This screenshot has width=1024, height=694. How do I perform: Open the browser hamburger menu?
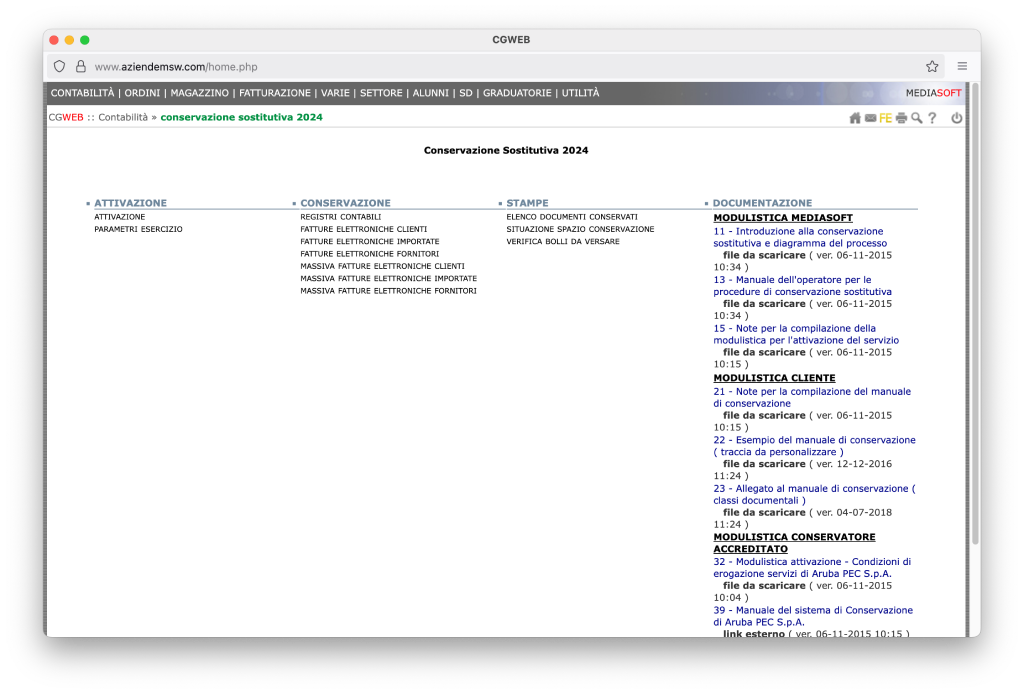(x=962, y=66)
